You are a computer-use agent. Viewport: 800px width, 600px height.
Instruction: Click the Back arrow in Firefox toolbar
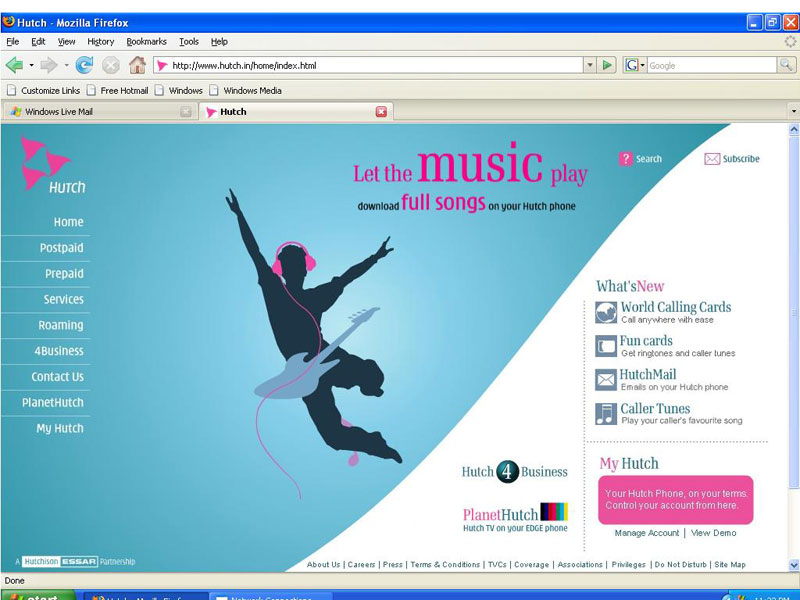(14, 65)
